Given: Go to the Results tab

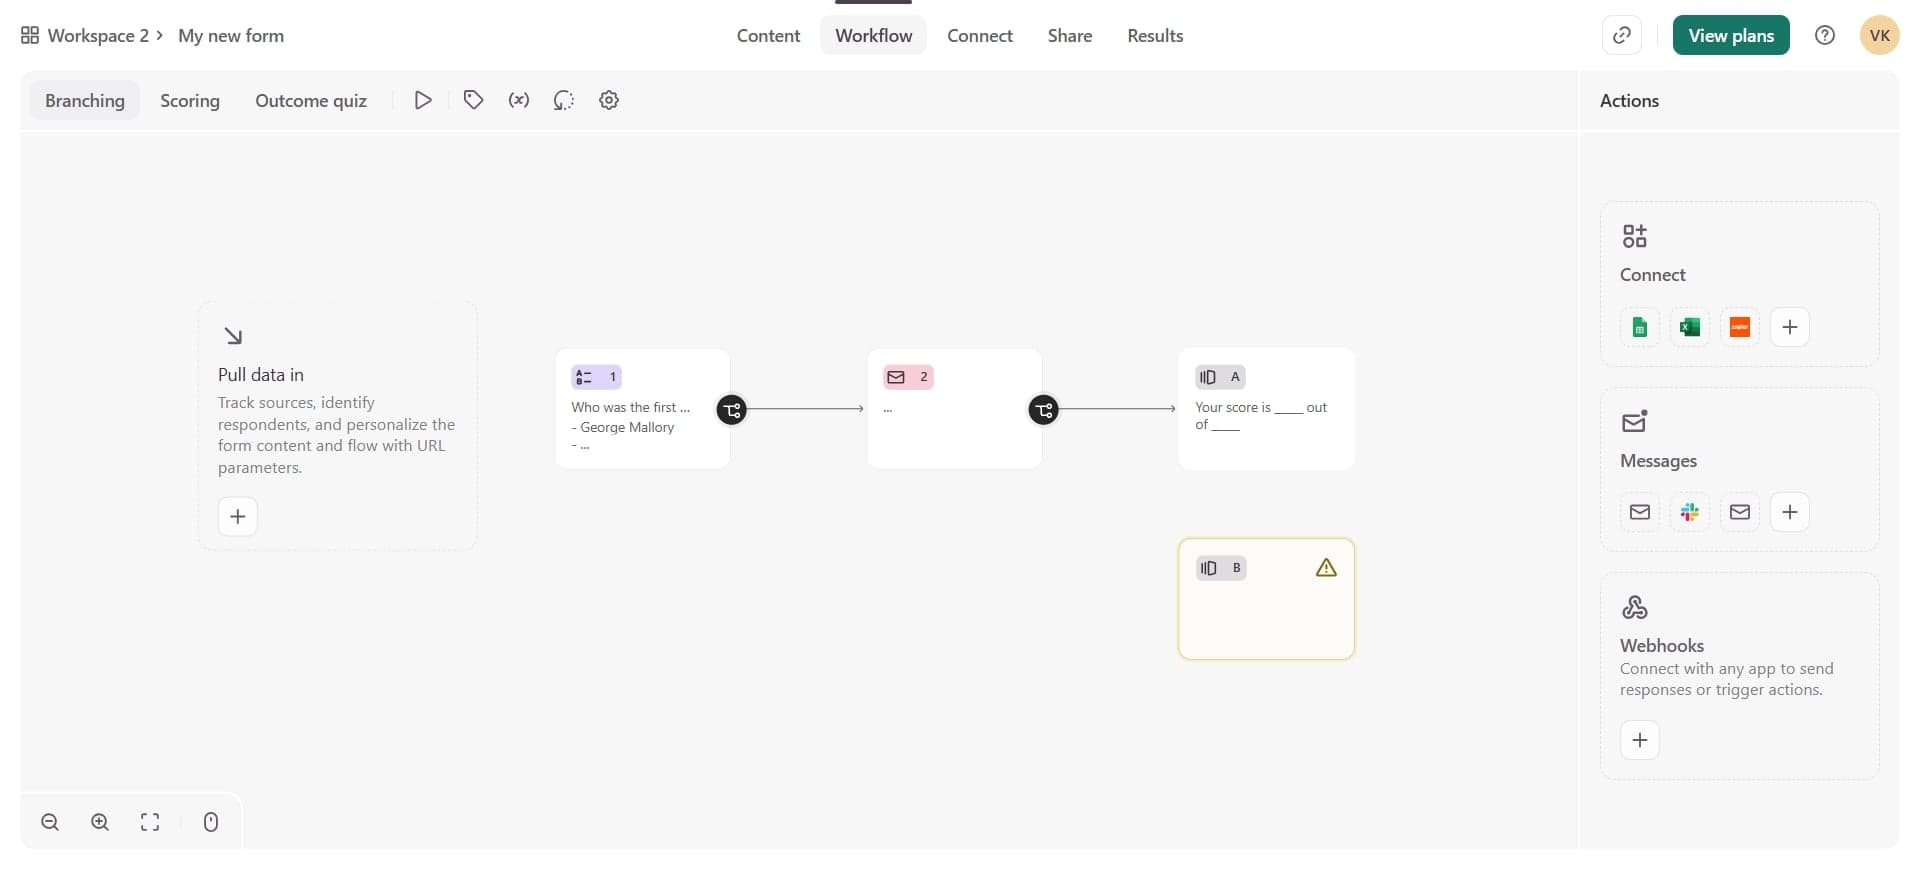Looking at the screenshot, I should click(x=1155, y=36).
